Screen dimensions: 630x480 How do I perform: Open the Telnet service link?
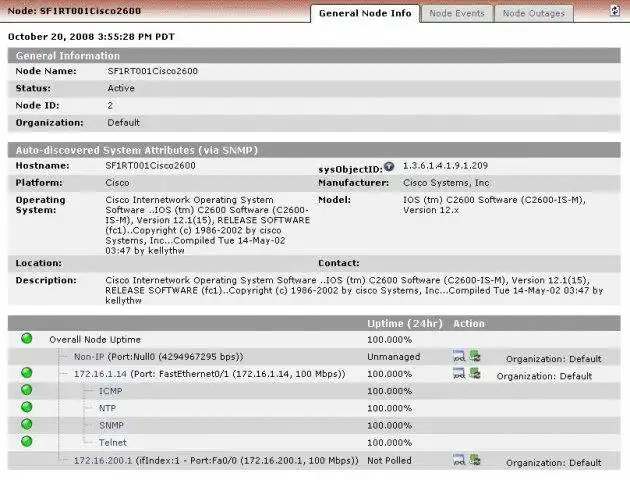112,443
